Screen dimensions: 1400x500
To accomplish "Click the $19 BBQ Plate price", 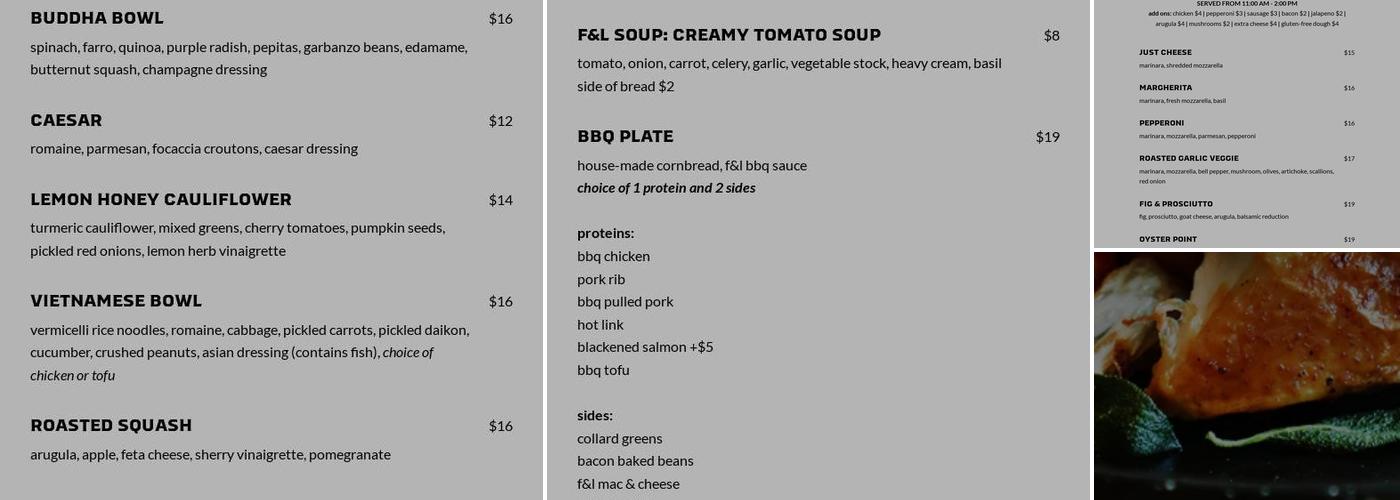I will pyautogui.click(x=1047, y=137).
